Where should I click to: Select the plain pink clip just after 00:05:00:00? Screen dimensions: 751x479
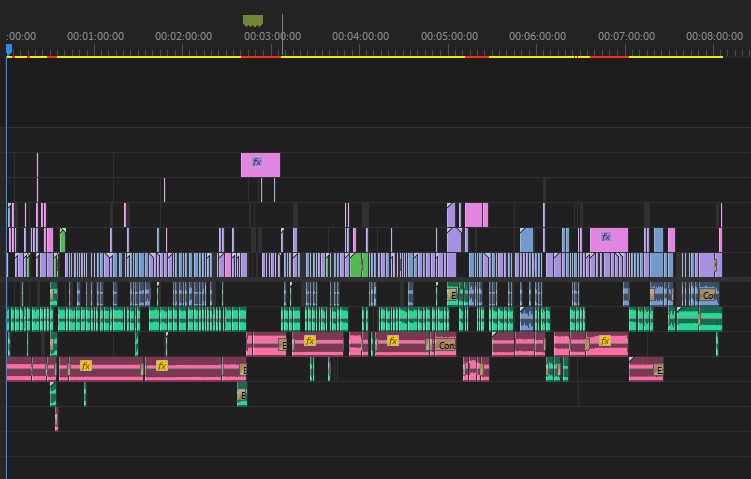[x=476, y=215]
